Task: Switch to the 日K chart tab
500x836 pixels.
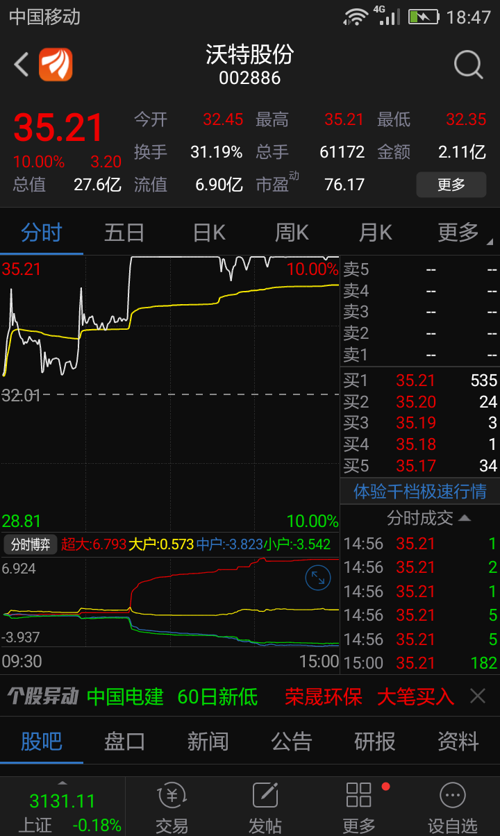Action: point(208,232)
